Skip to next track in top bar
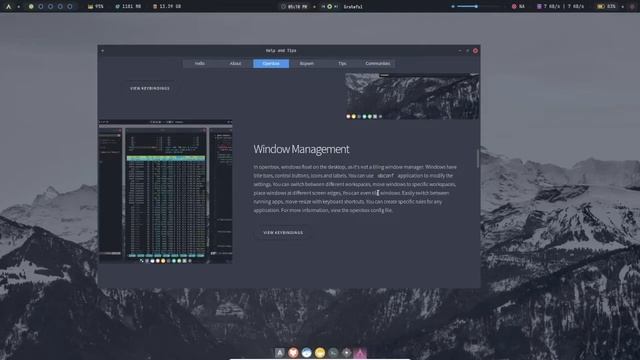 (x=336, y=7)
